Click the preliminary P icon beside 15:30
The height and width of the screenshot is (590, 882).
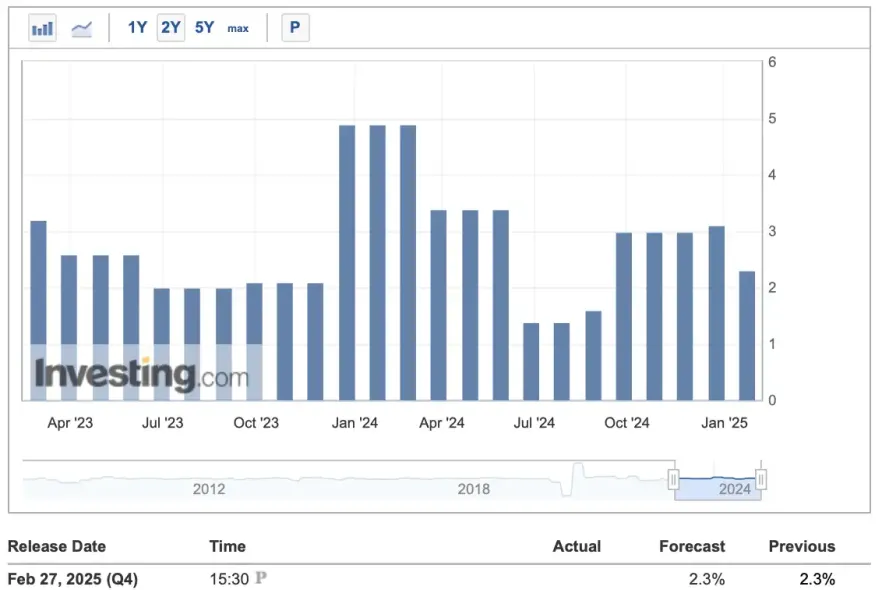261,578
